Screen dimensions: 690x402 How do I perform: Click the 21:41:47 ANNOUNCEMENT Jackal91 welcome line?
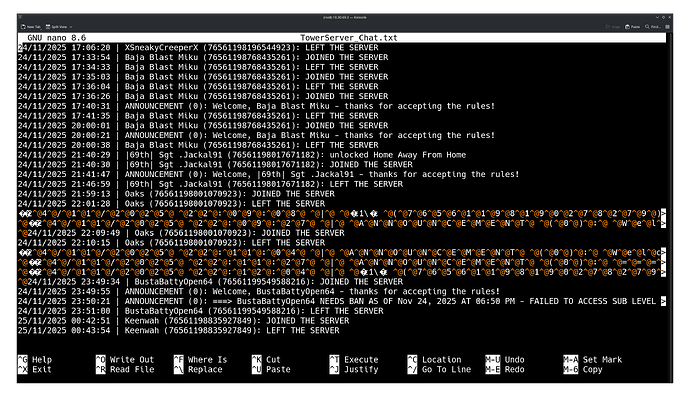[268, 174]
